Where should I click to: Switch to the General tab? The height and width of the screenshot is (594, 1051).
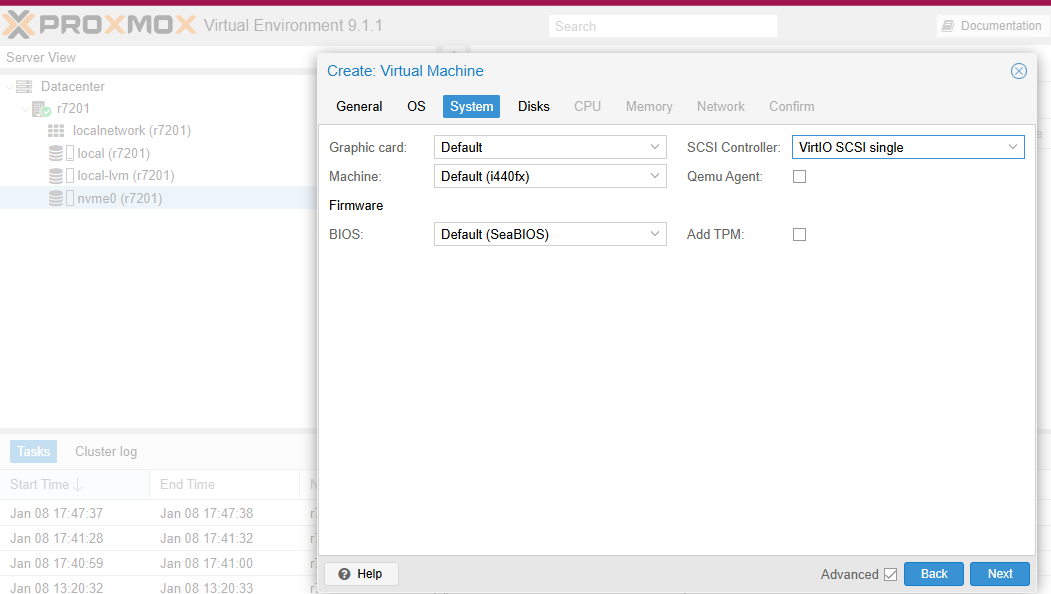[359, 107]
